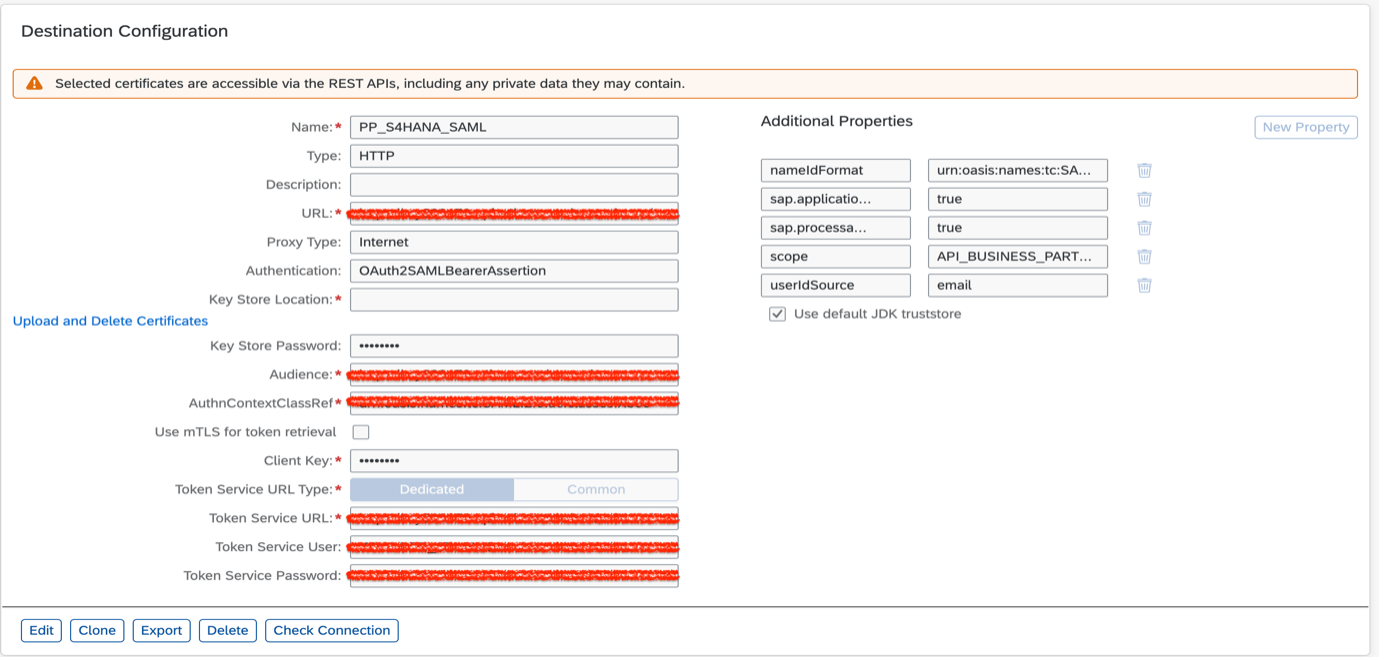Delete the destination
The width and height of the screenshot is (1384, 660).
[x=227, y=630]
